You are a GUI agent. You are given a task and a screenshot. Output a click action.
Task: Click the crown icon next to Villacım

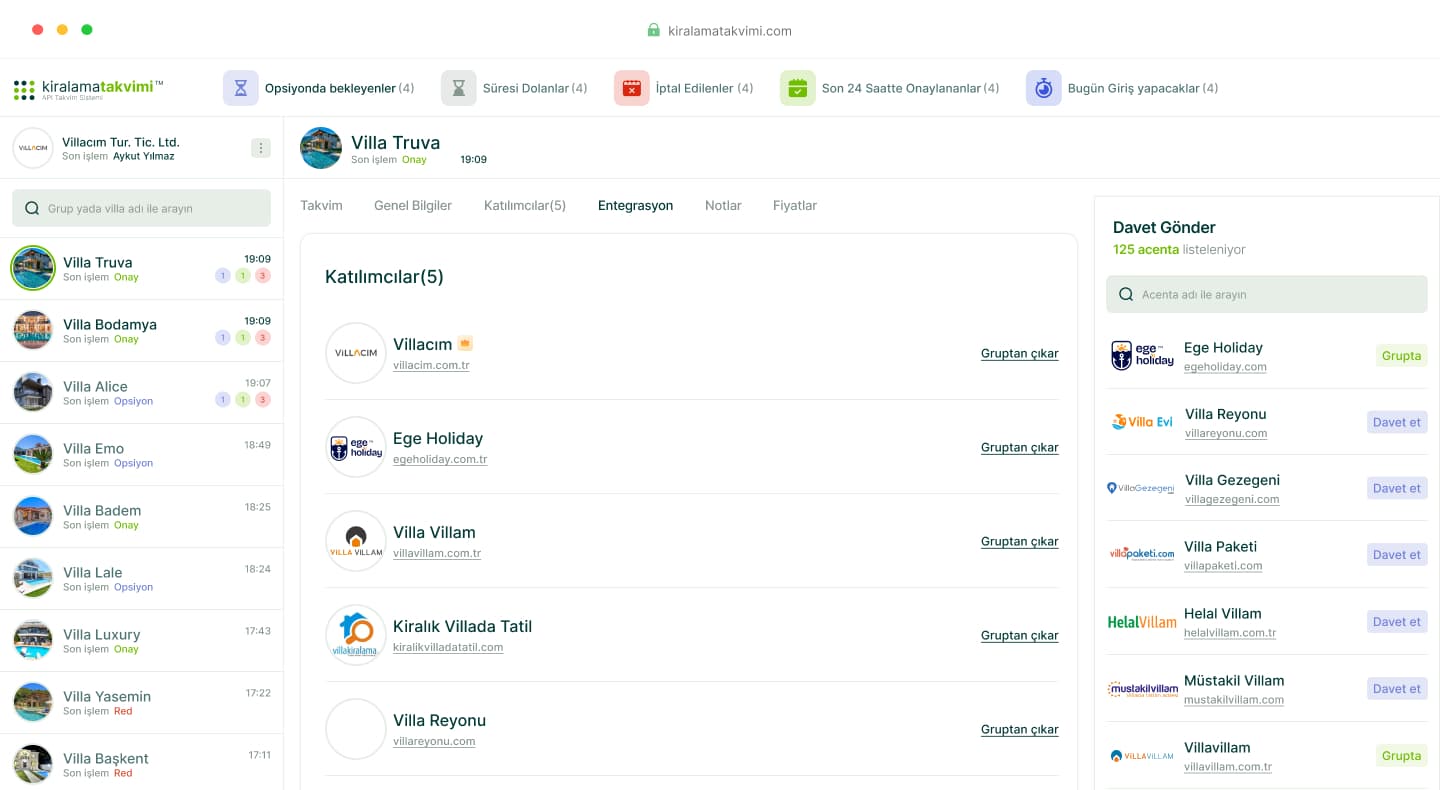coord(465,344)
